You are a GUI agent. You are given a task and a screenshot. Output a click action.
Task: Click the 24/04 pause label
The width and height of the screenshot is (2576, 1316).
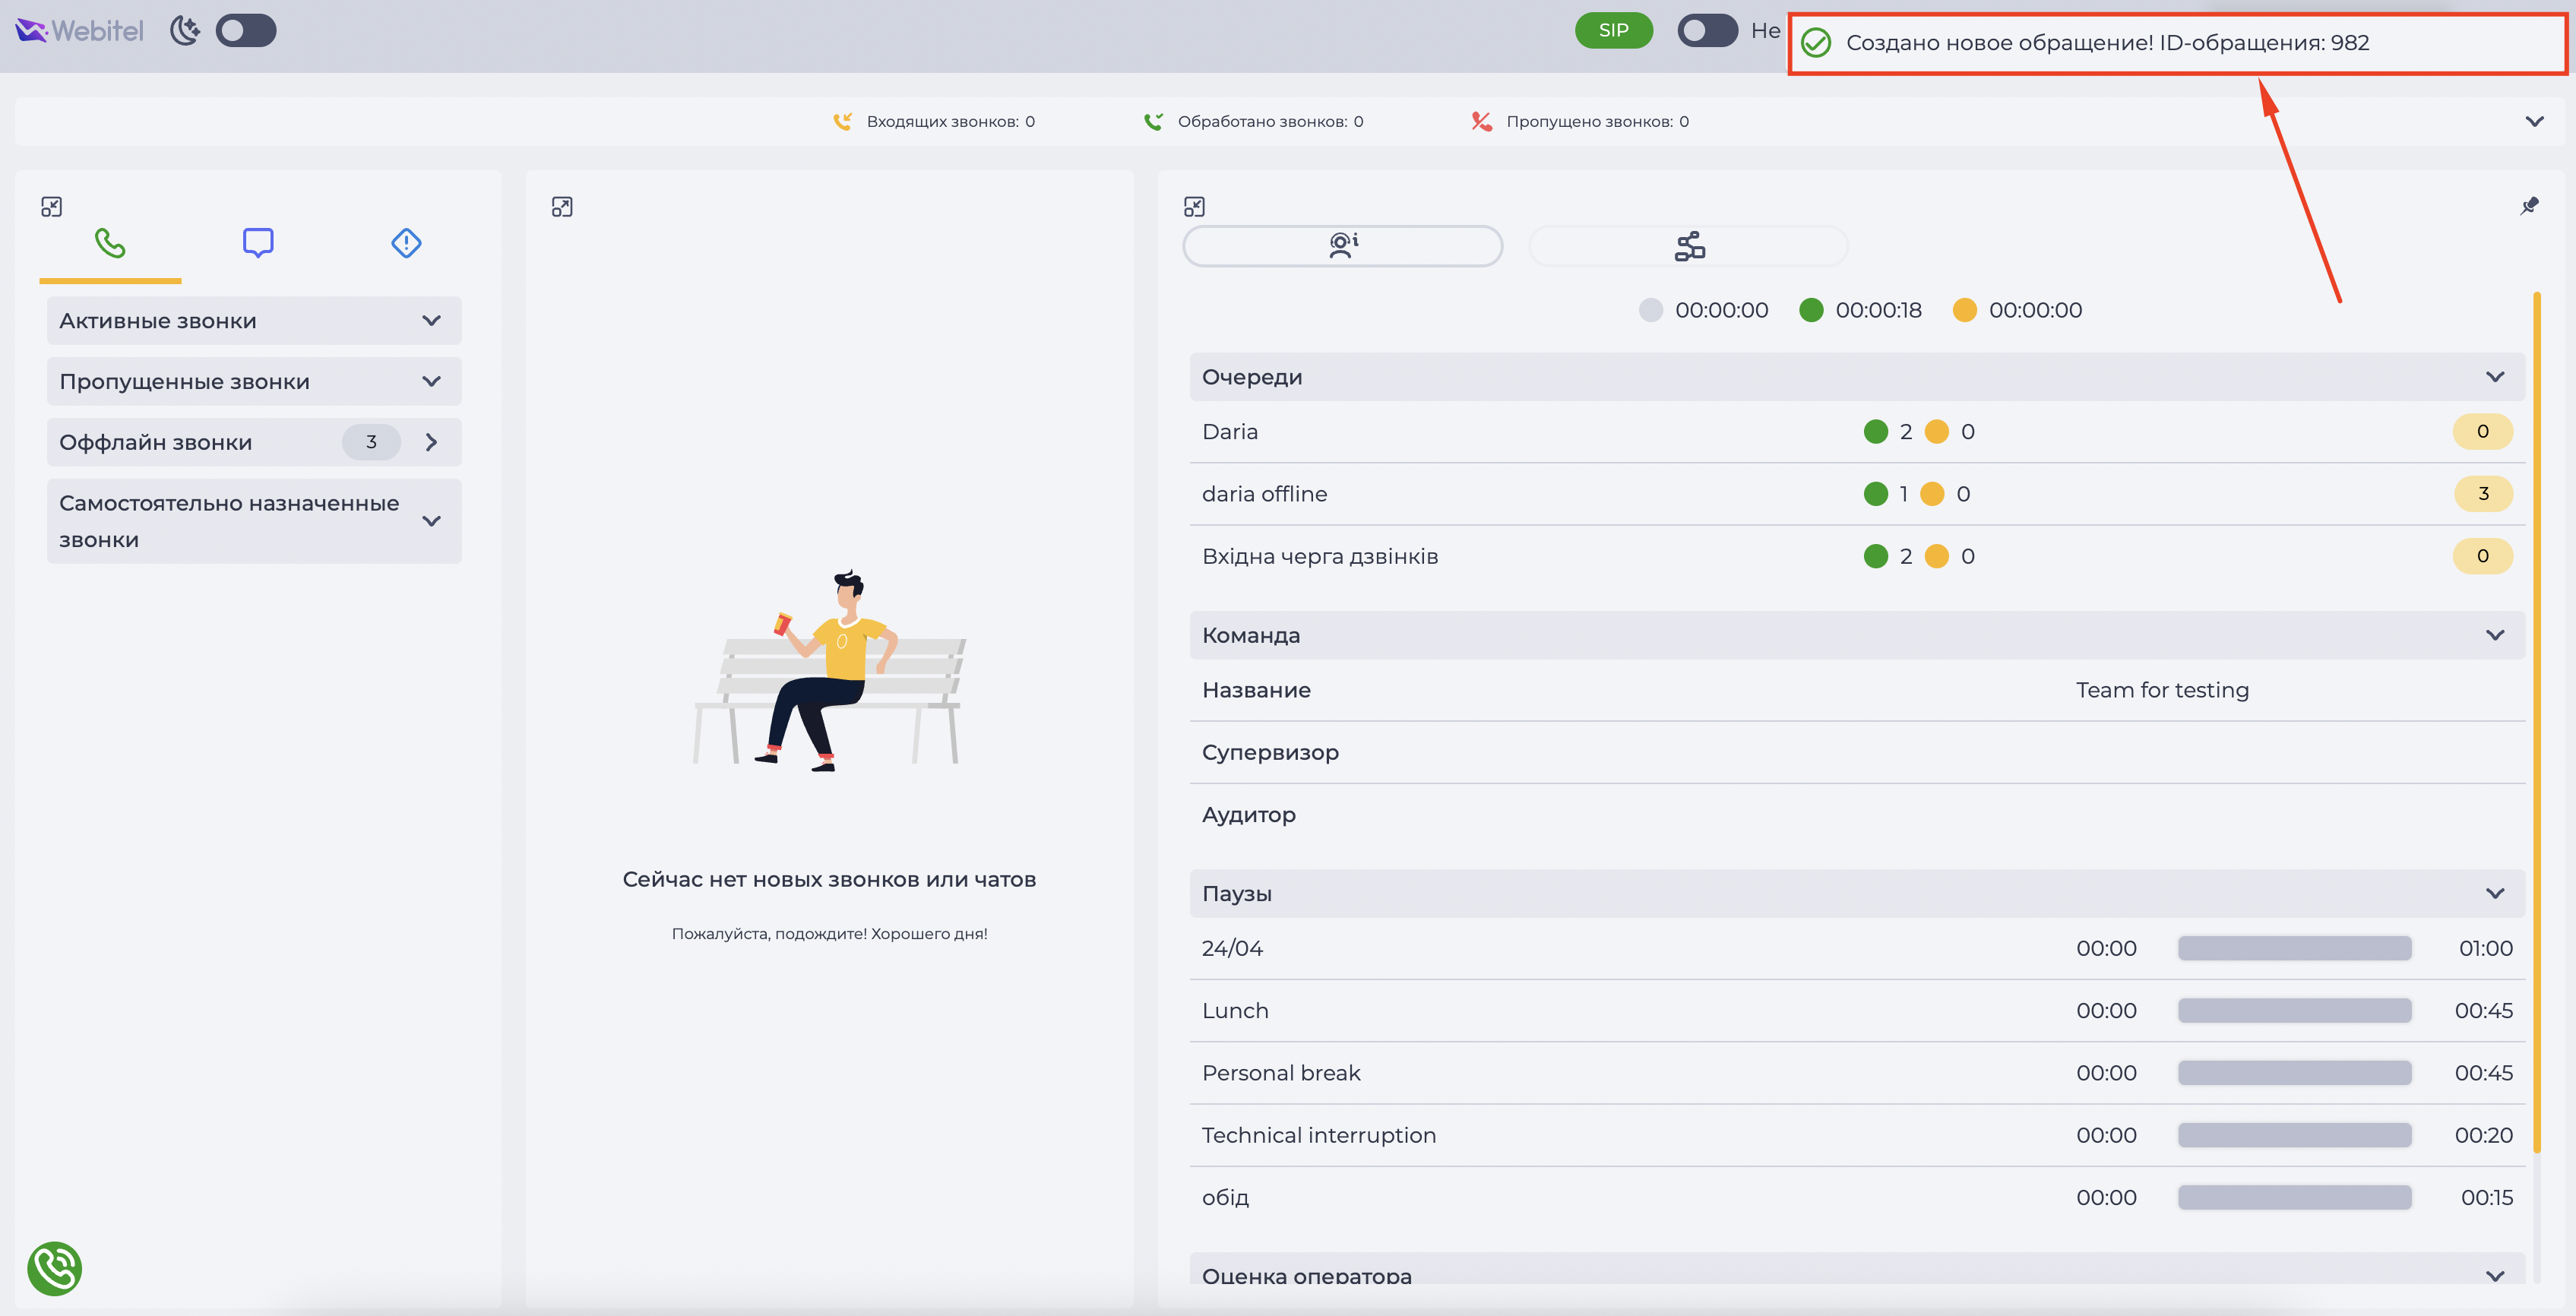coord(1232,948)
